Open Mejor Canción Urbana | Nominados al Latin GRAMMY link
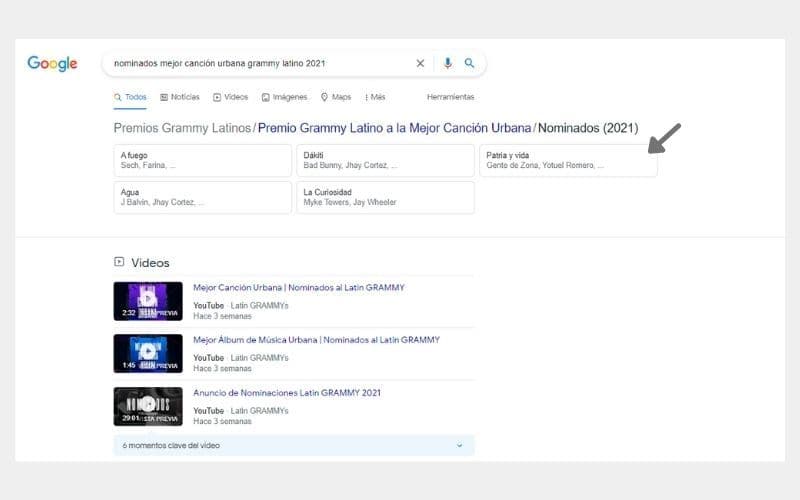The image size is (800, 500). pos(298,288)
